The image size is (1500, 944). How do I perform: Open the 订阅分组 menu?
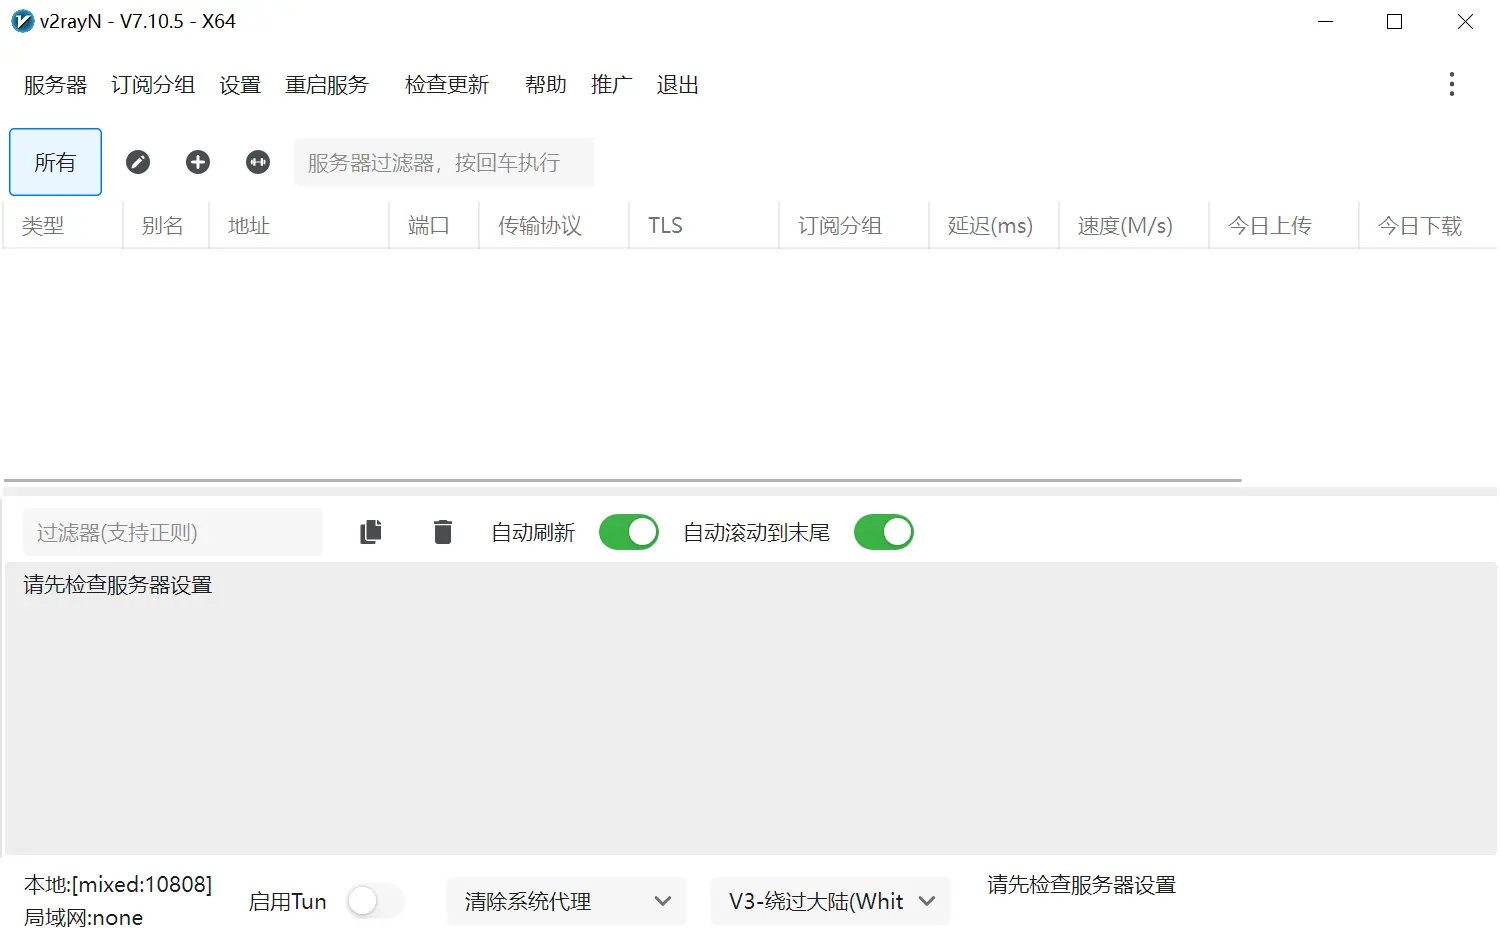153,85
